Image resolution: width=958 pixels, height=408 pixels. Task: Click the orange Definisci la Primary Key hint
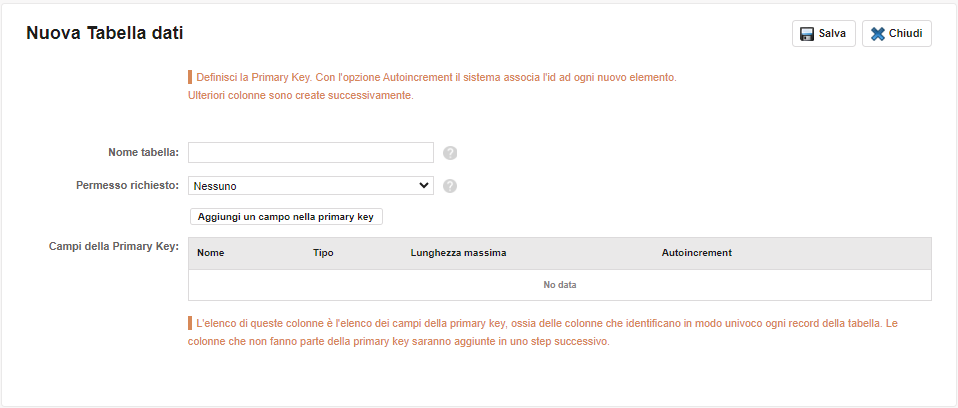[x=432, y=87]
